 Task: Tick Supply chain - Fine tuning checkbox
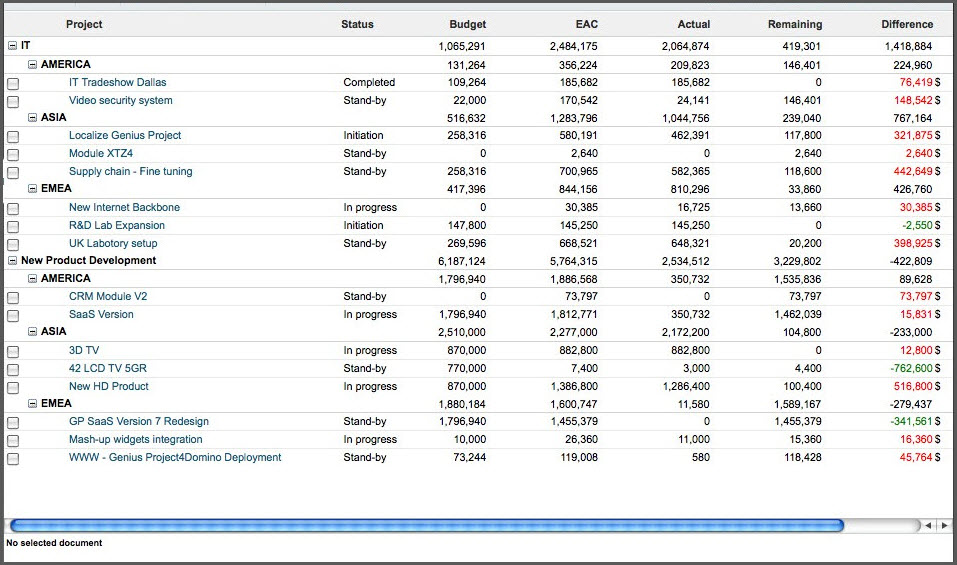(x=13, y=173)
